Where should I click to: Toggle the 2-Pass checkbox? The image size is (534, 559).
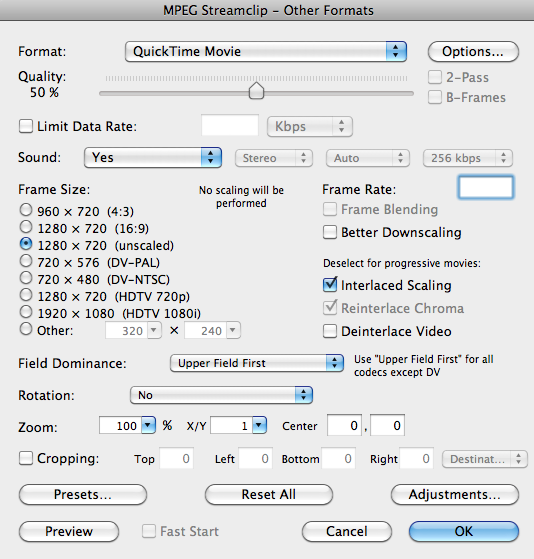point(435,77)
